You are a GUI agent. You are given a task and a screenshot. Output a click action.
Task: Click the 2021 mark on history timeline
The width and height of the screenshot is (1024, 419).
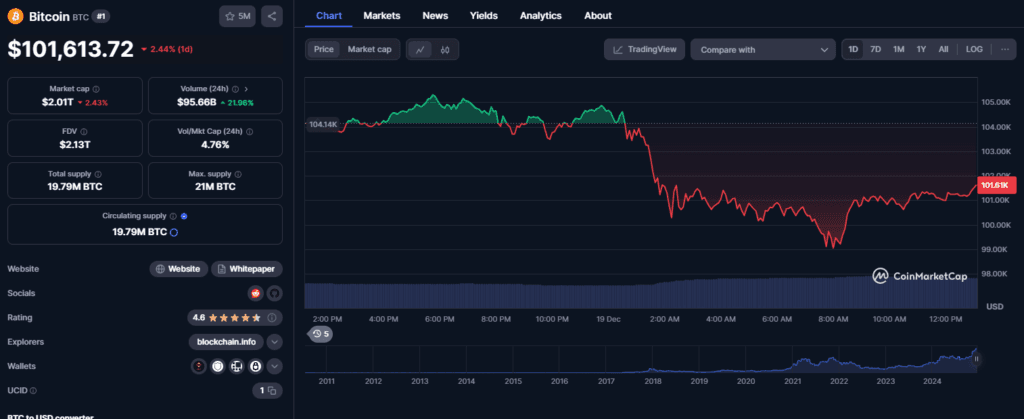pyautogui.click(x=792, y=381)
